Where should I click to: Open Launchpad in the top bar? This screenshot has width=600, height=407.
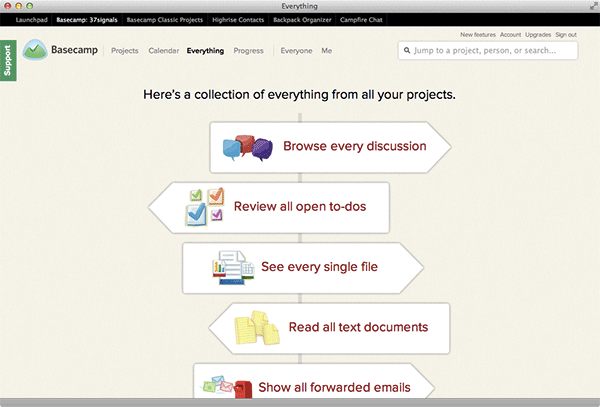(x=31, y=20)
